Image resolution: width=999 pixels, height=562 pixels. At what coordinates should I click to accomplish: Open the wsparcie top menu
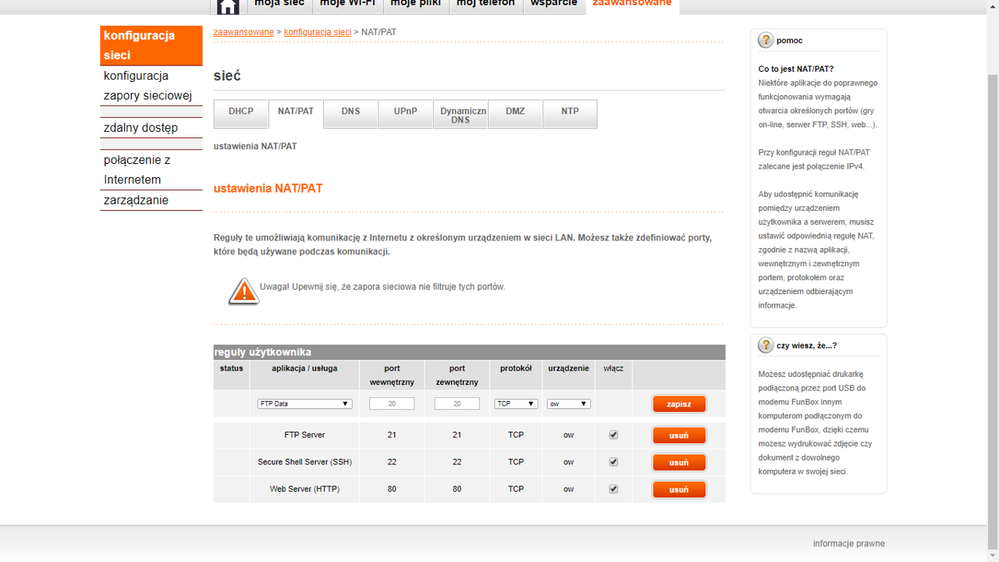pos(554,5)
